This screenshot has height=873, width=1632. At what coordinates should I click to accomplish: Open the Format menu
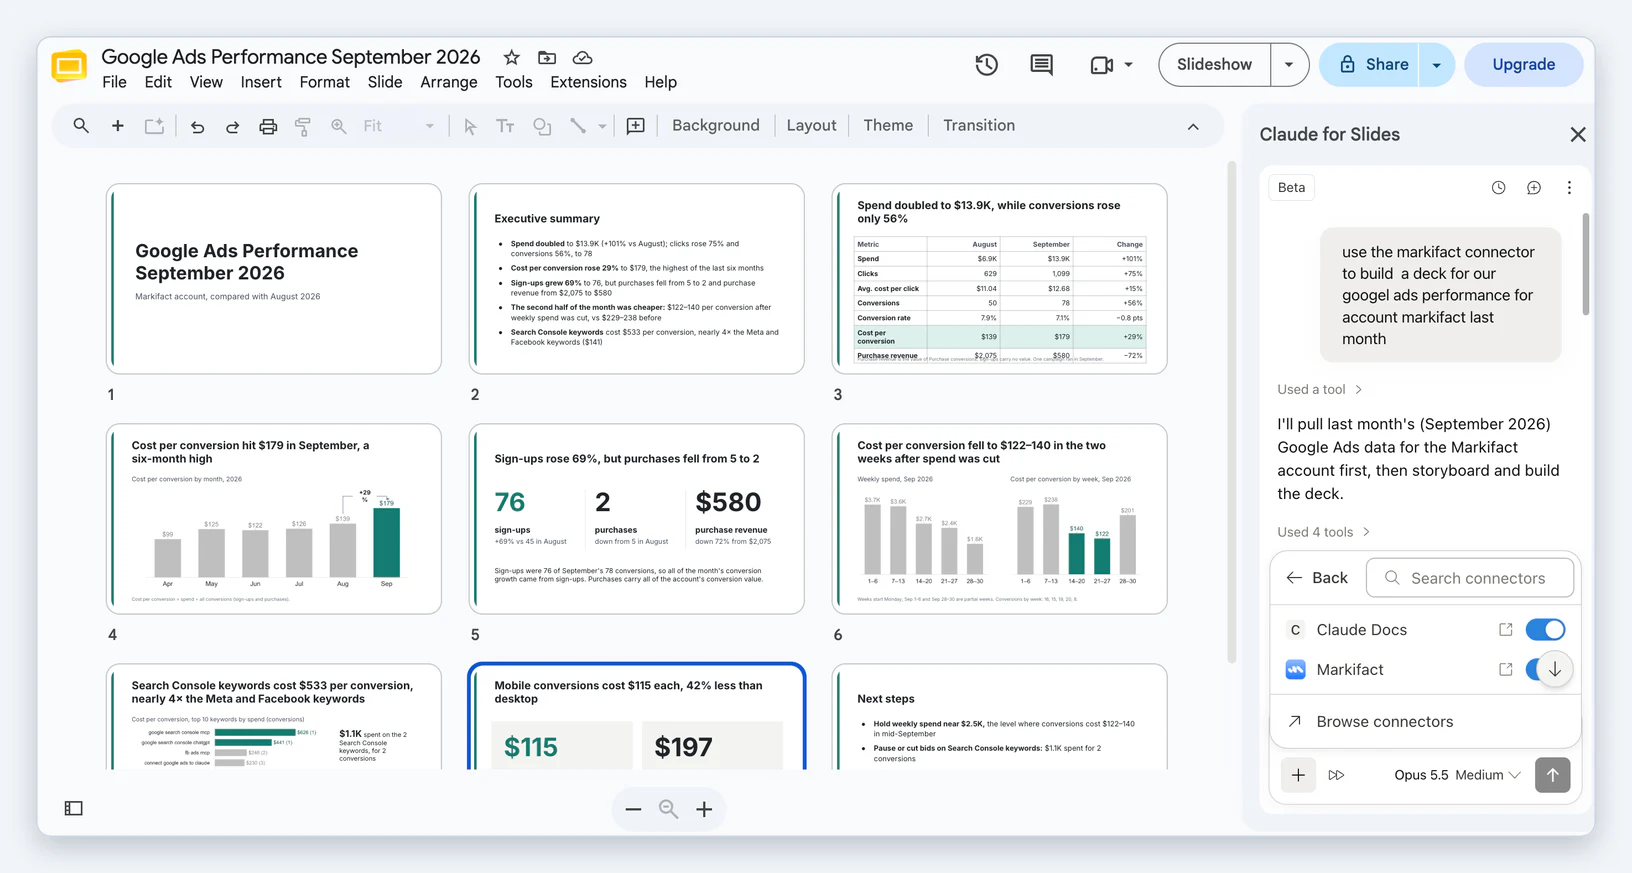pyautogui.click(x=325, y=82)
